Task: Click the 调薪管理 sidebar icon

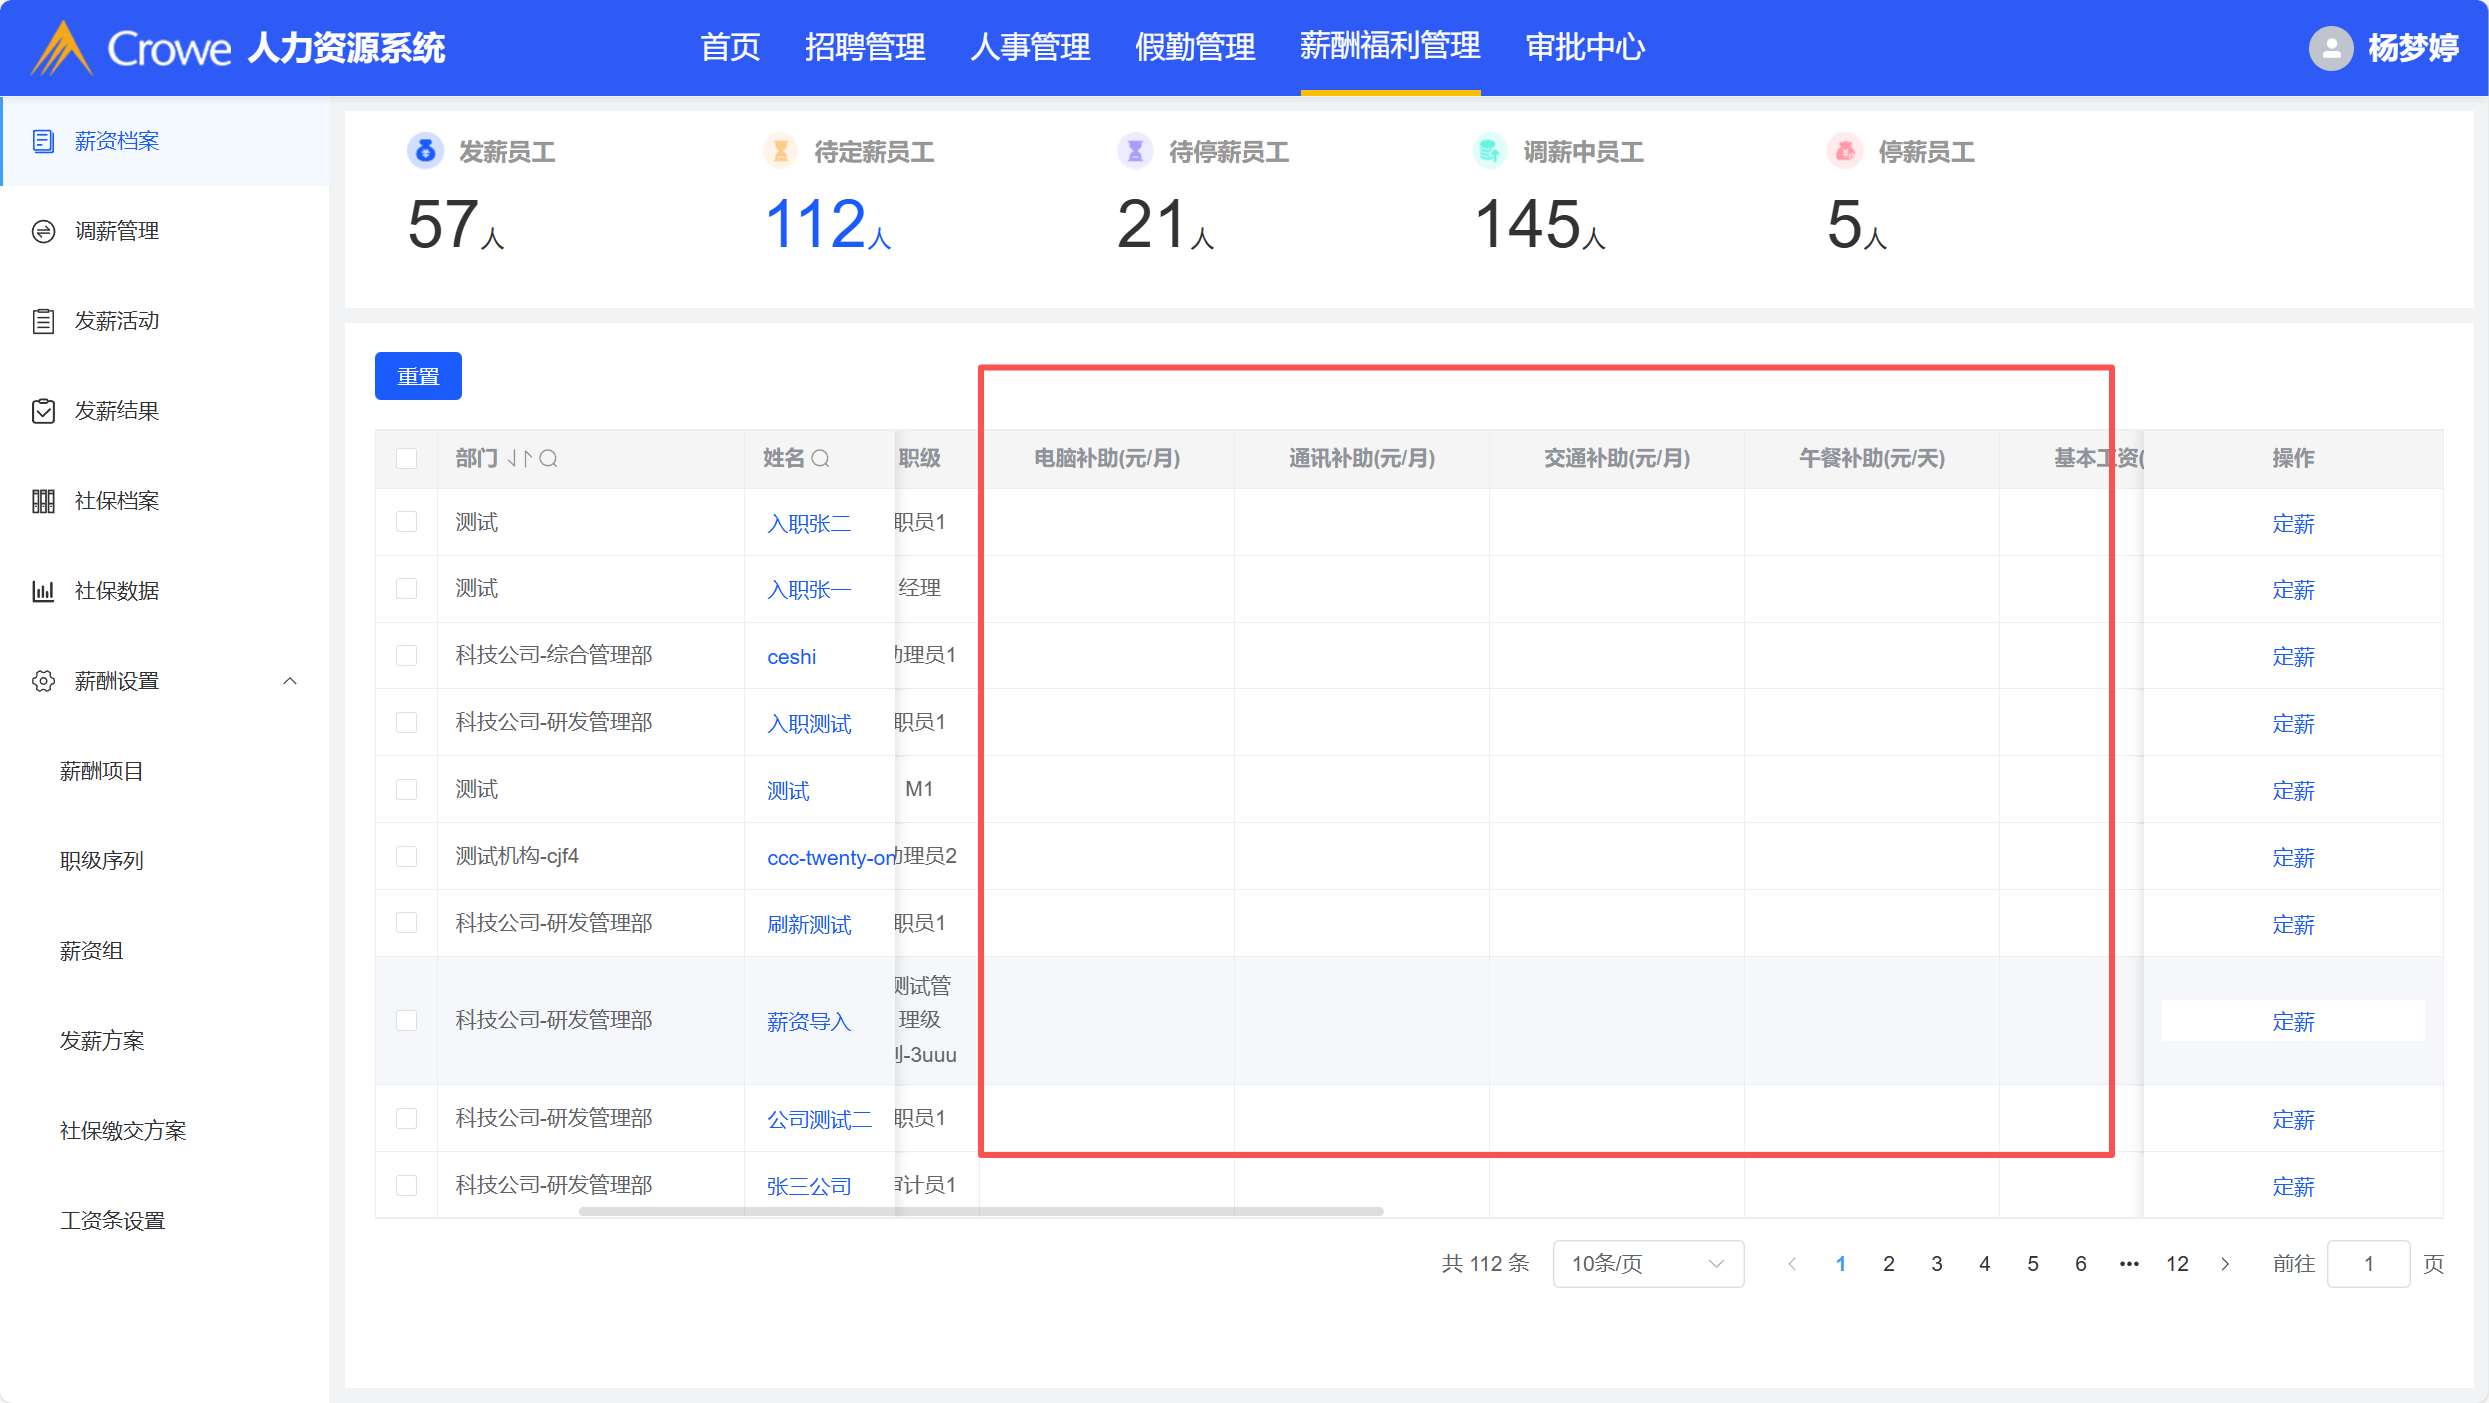Action: (x=43, y=231)
